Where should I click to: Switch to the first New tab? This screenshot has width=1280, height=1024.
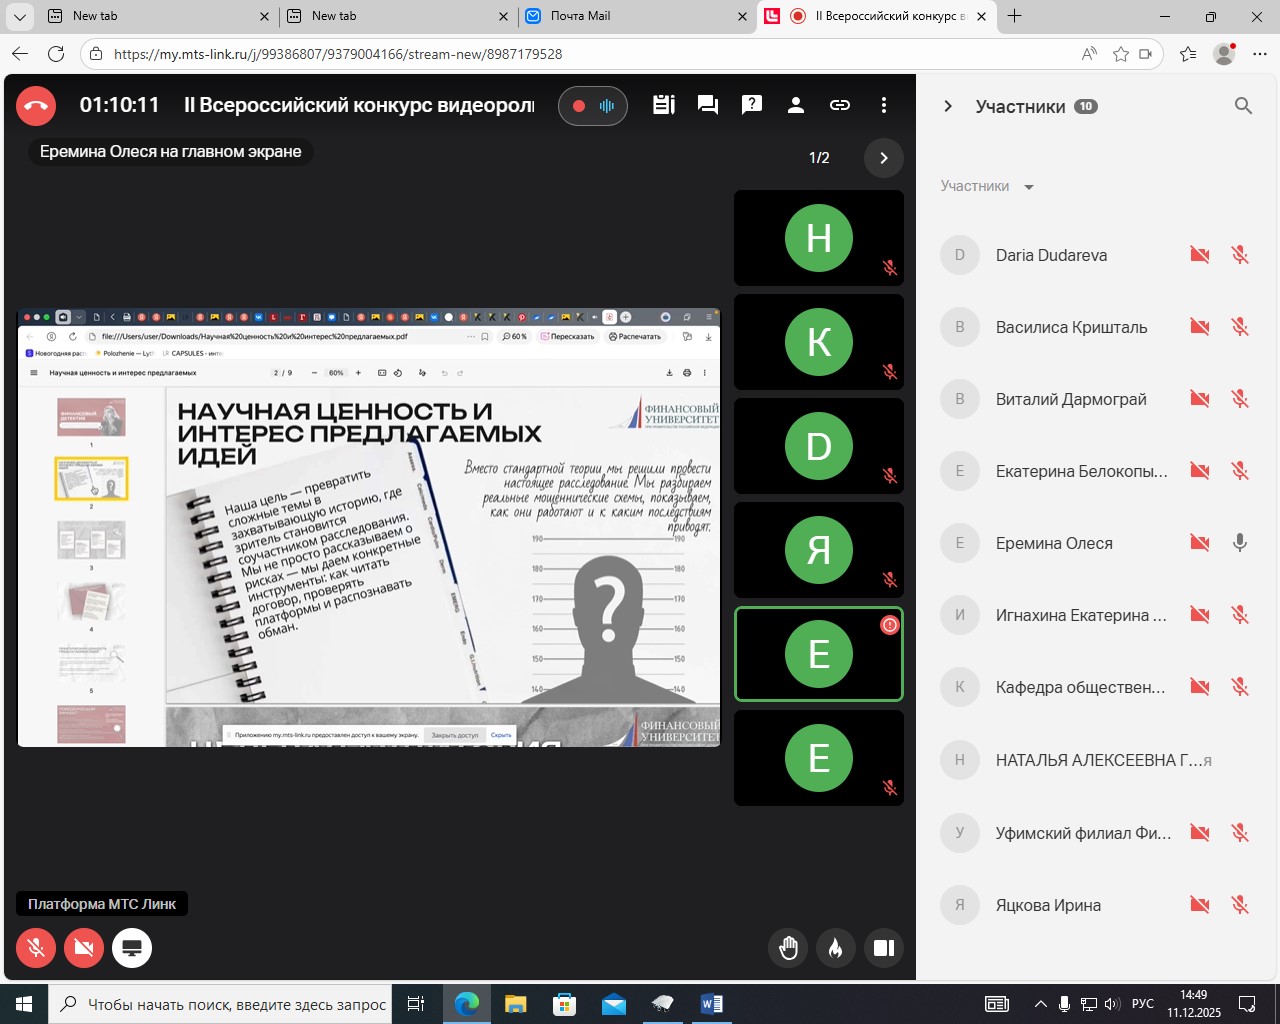tap(150, 16)
